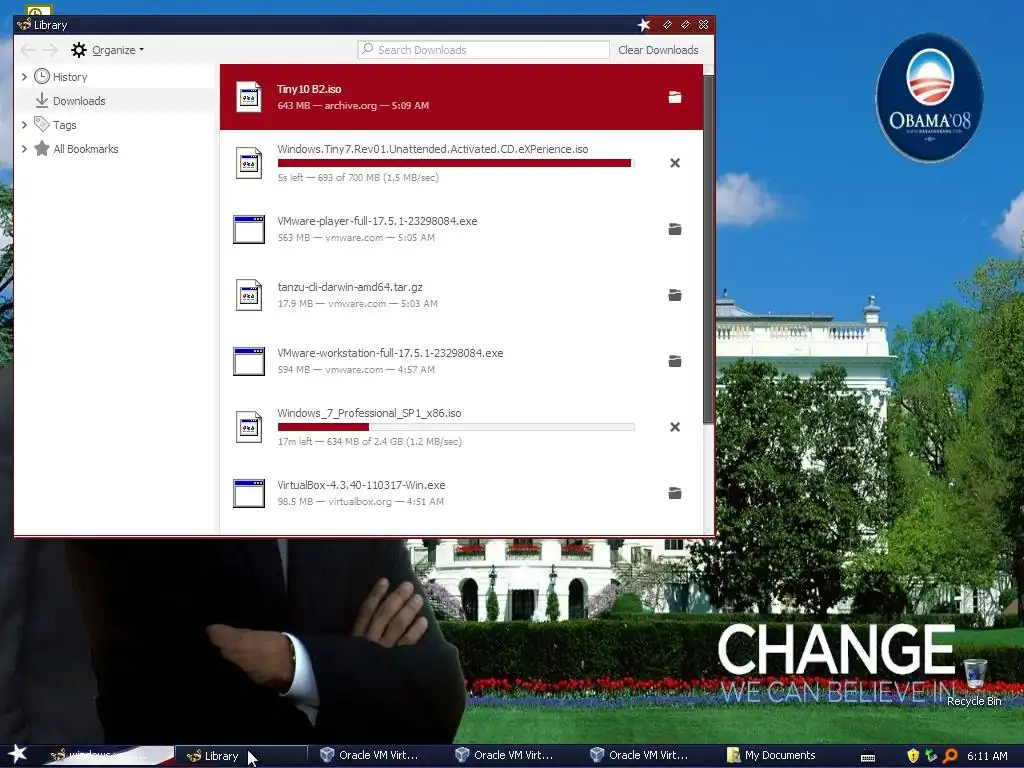
Task: Click '98.5 MB — virtualbox.org' details text
Action: [x=360, y=502]
